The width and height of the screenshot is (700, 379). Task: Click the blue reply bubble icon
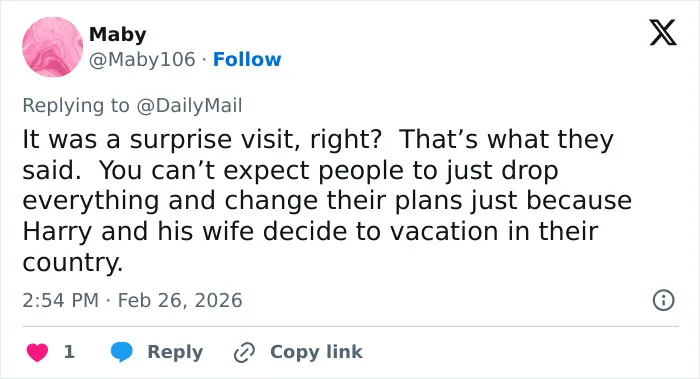(x=121, y=352)
